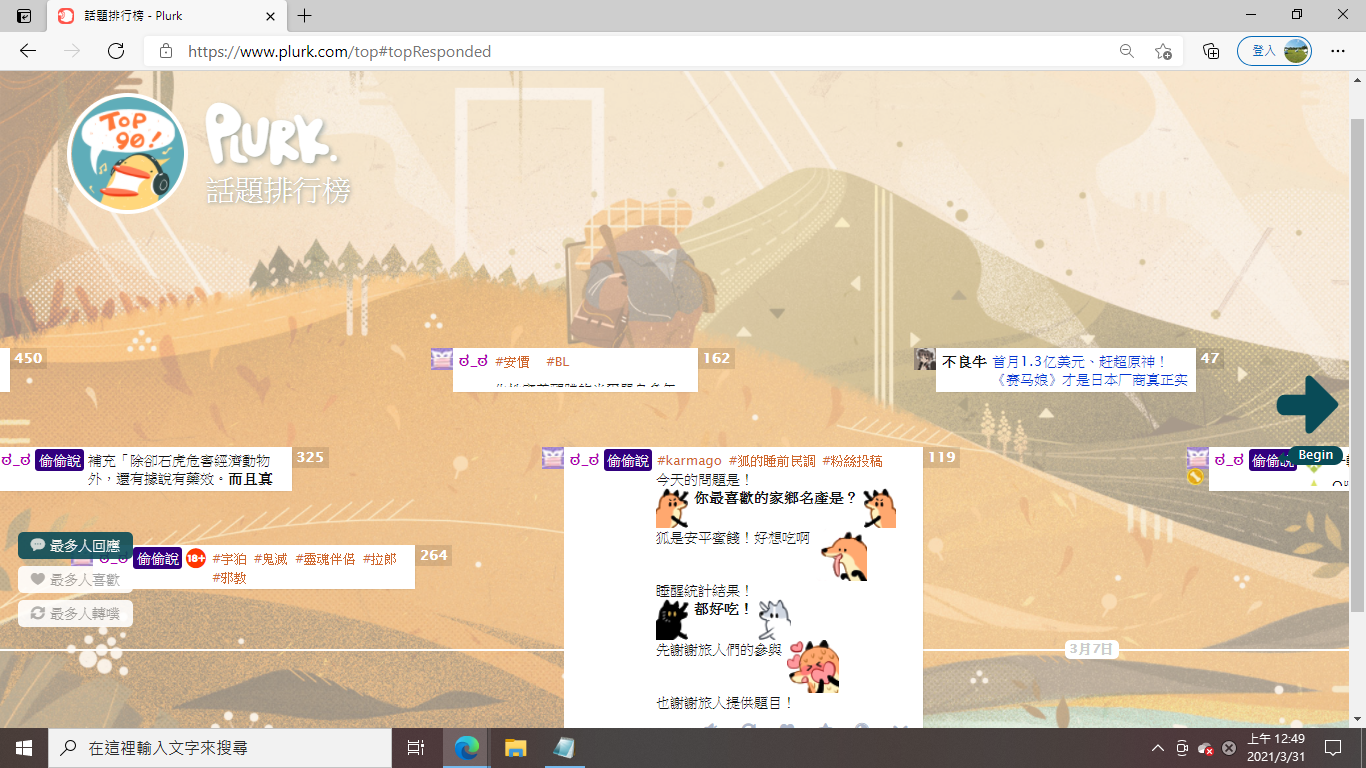Screen dimensions: 1366x768
Task: Close the 話題排行榜 - Plurk tab
Action: point(270,16)
